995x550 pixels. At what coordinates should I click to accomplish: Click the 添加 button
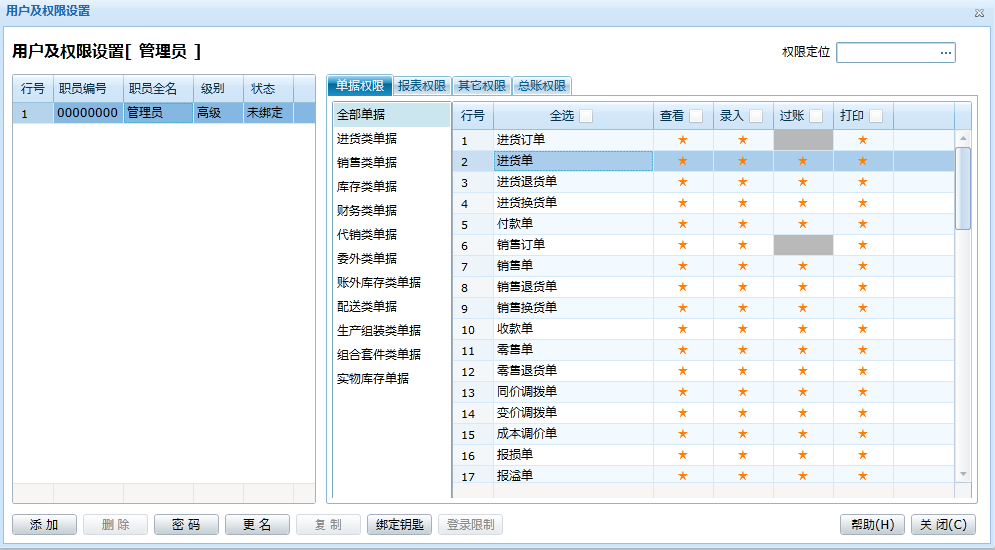(x=44, y=525)
